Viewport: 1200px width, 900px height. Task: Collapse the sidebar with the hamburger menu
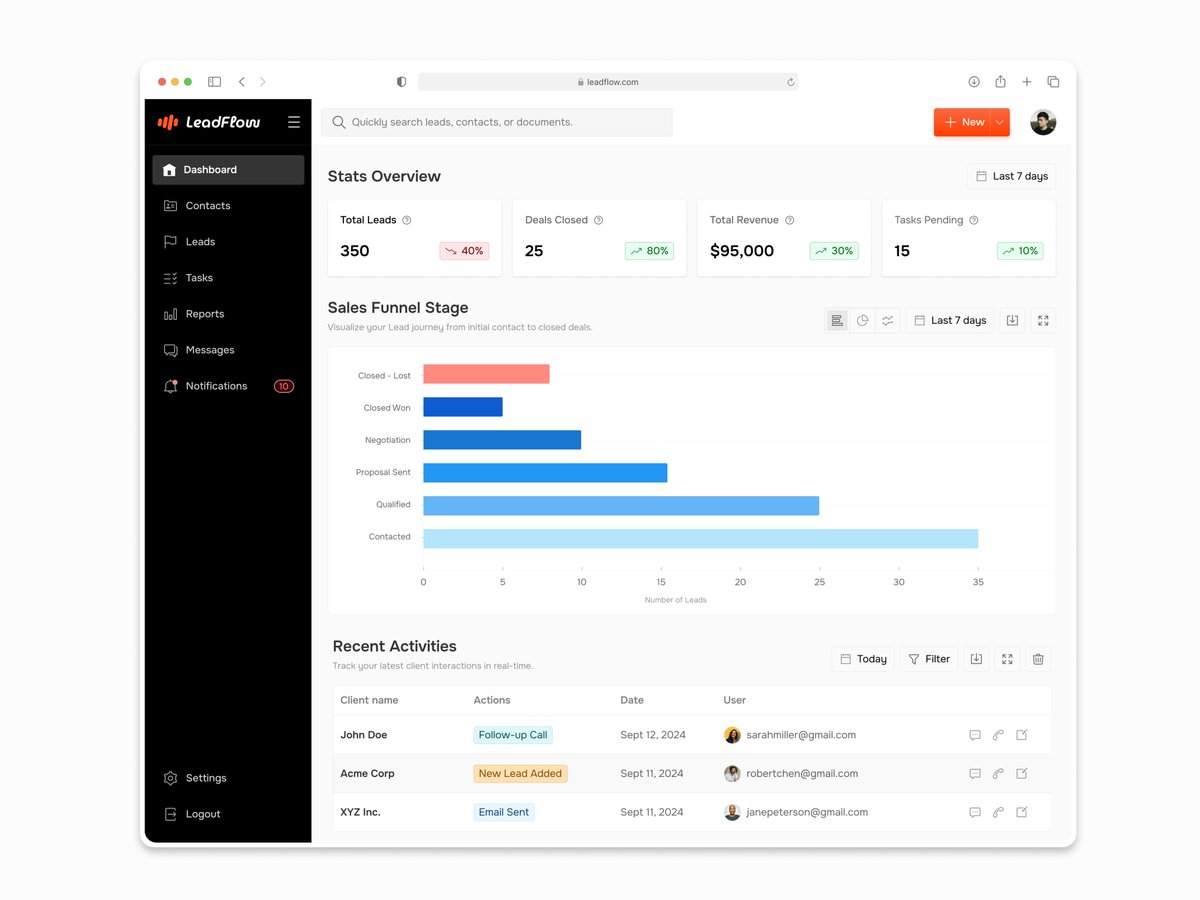[294, 122]
